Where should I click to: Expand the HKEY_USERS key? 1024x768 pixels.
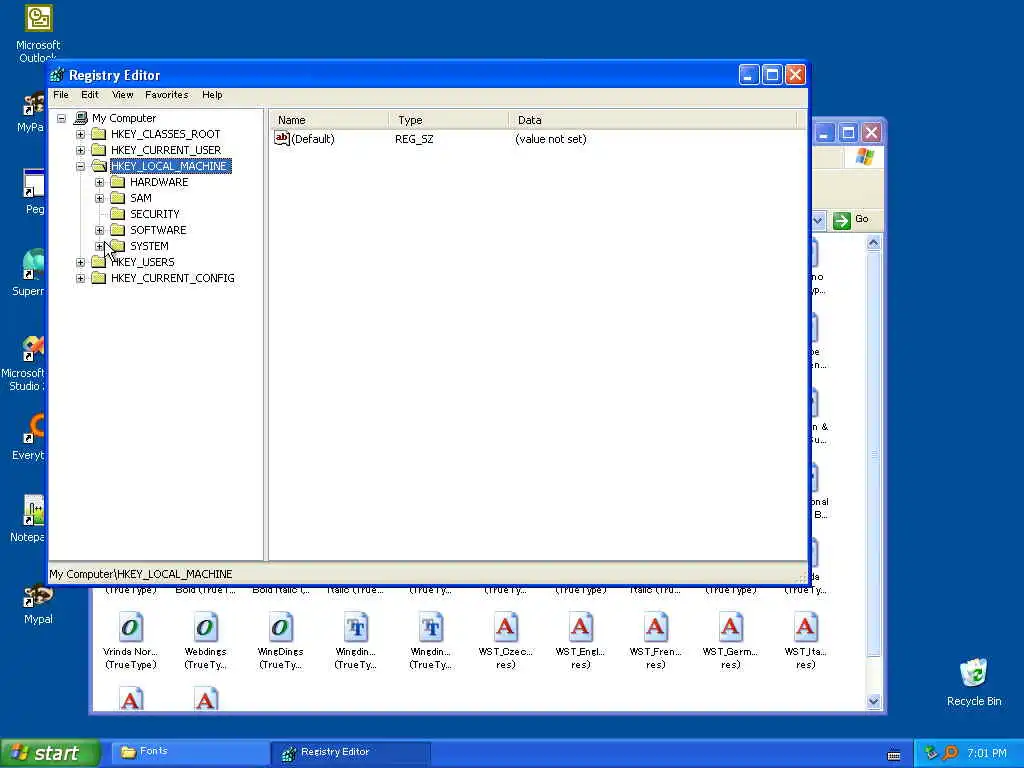(x=80, y=263)
